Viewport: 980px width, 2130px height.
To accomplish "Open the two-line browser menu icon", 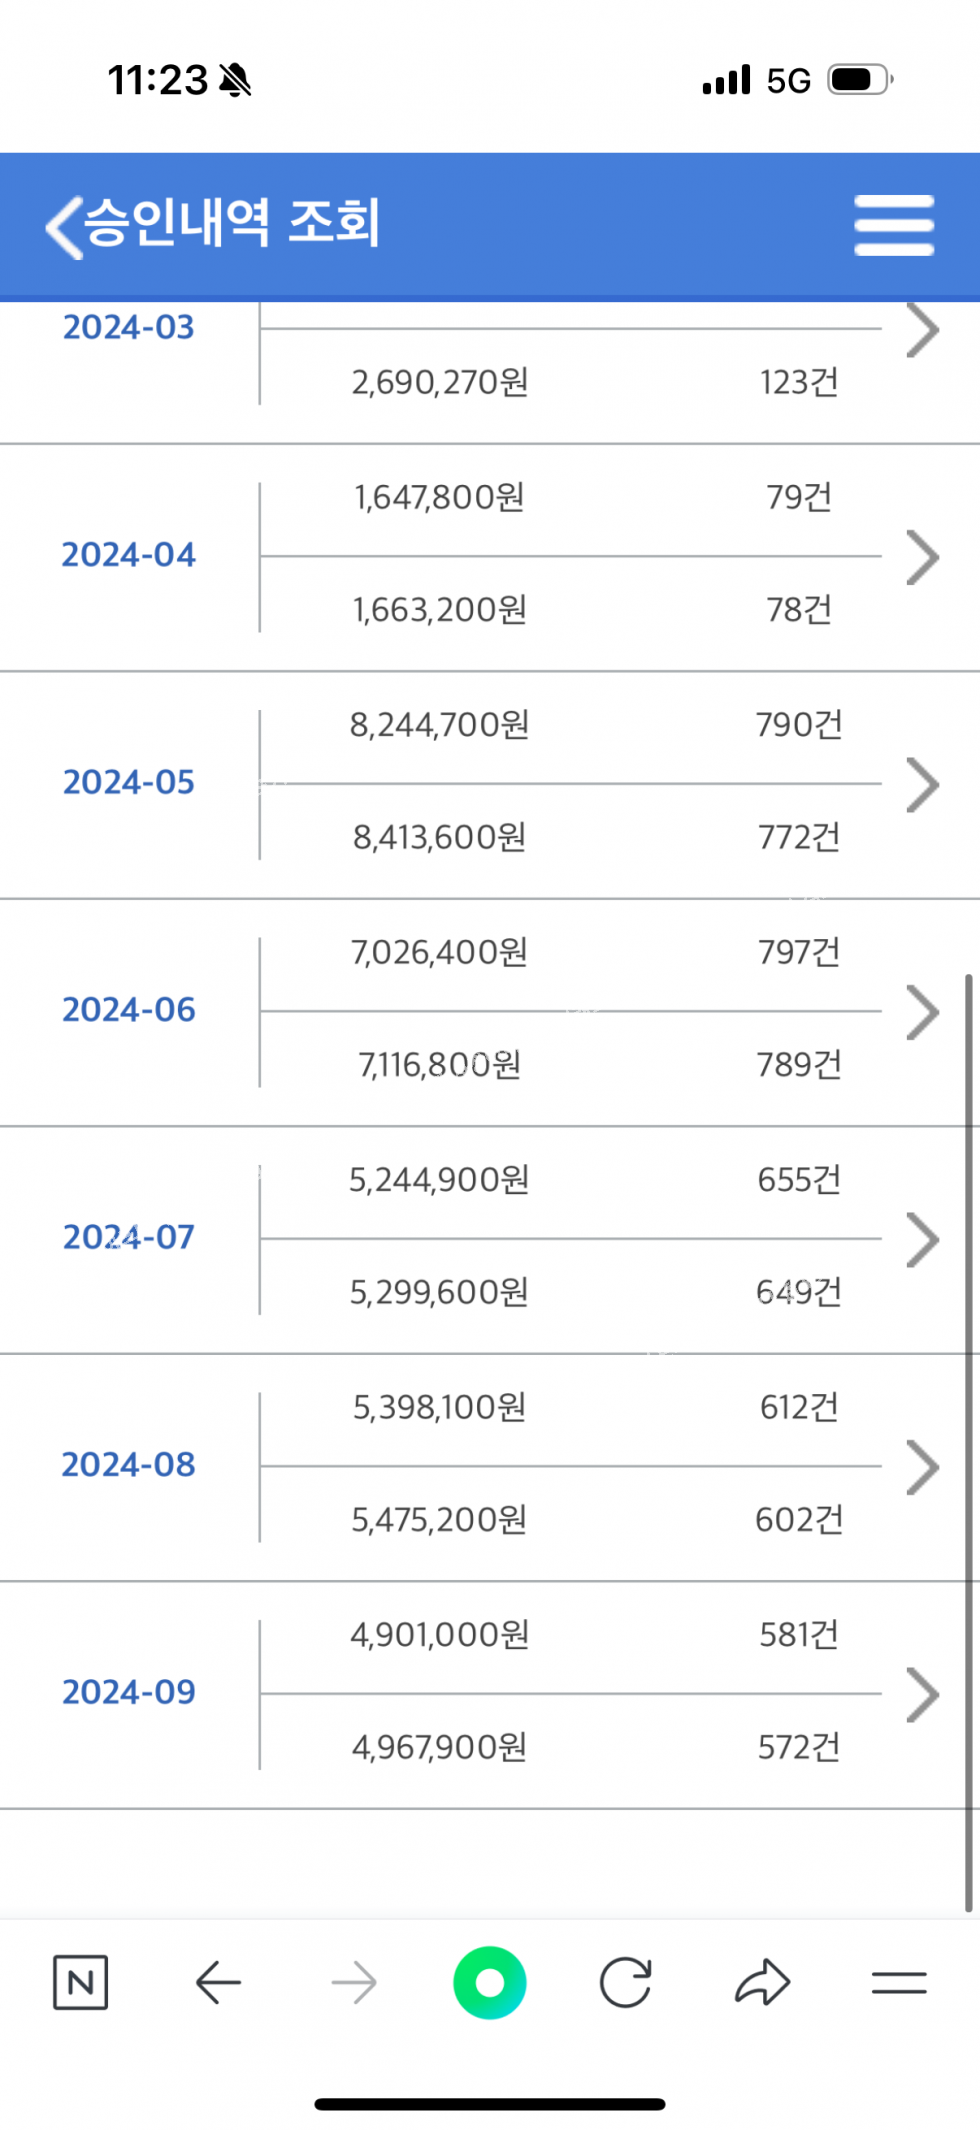I will pyautogui.click(x=898, y=1982).
